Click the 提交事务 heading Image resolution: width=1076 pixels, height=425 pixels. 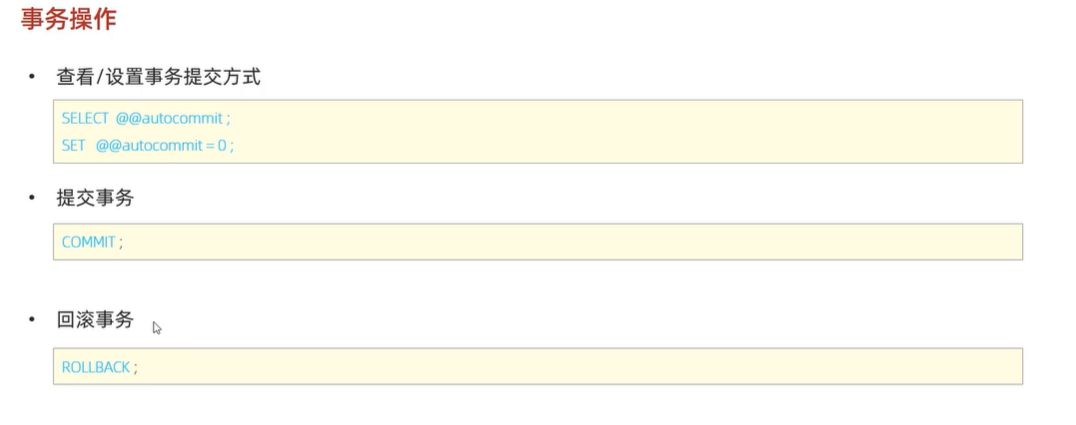point(95,198)
